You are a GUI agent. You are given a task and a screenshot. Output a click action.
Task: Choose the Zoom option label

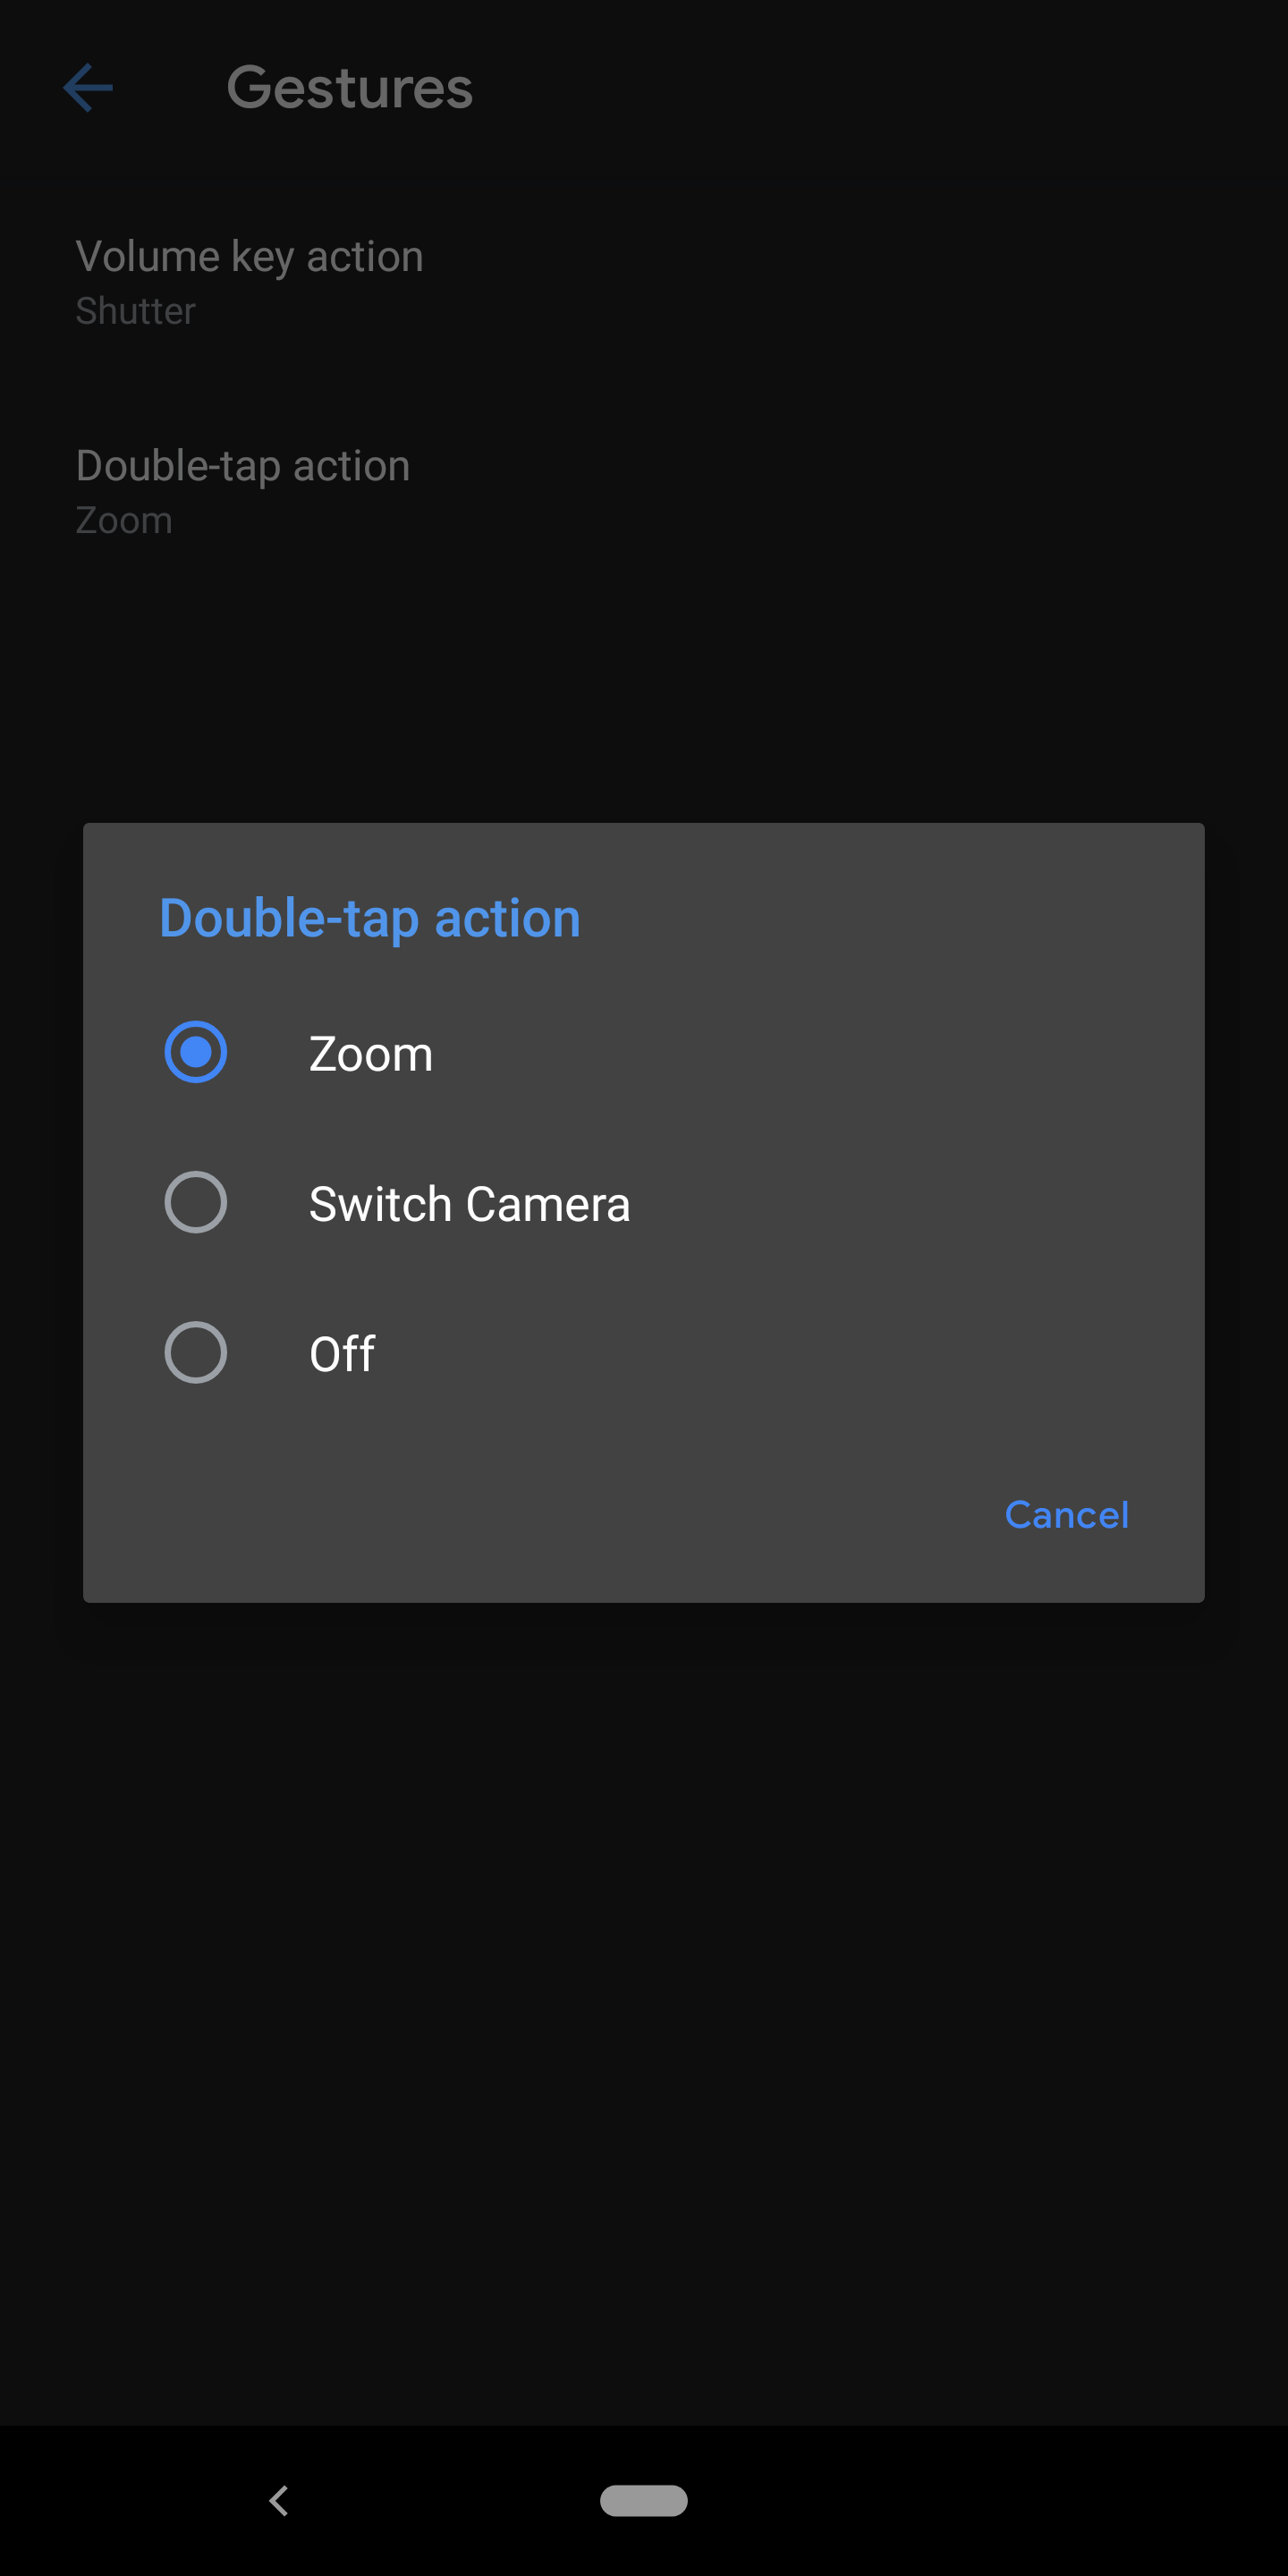coord(371,1054)
